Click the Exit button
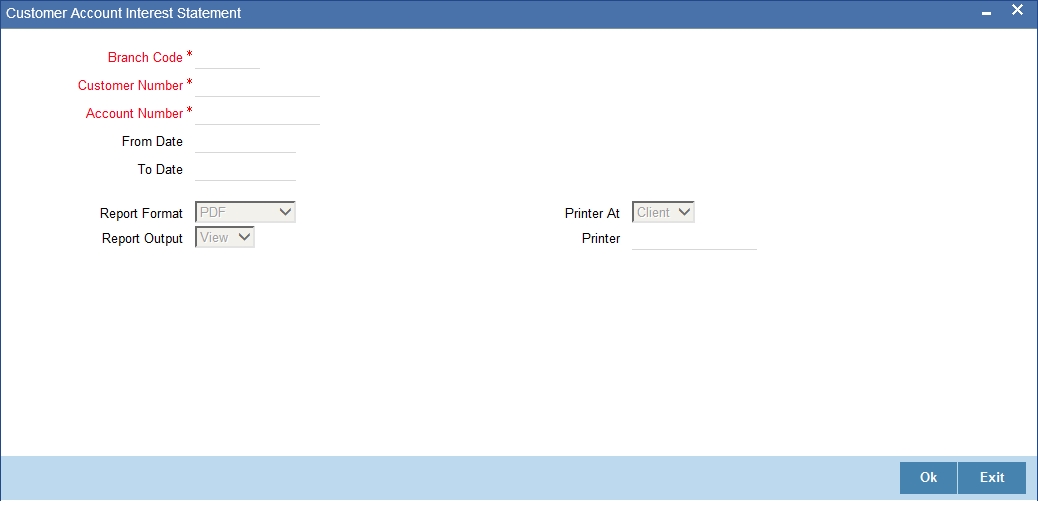1038x508 pixels. [x=992, y=478]
